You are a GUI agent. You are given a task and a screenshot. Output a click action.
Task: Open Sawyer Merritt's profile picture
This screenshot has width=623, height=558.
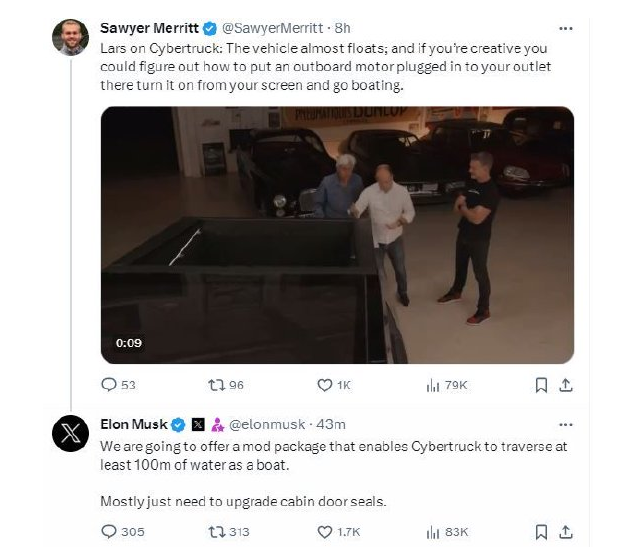70,37
